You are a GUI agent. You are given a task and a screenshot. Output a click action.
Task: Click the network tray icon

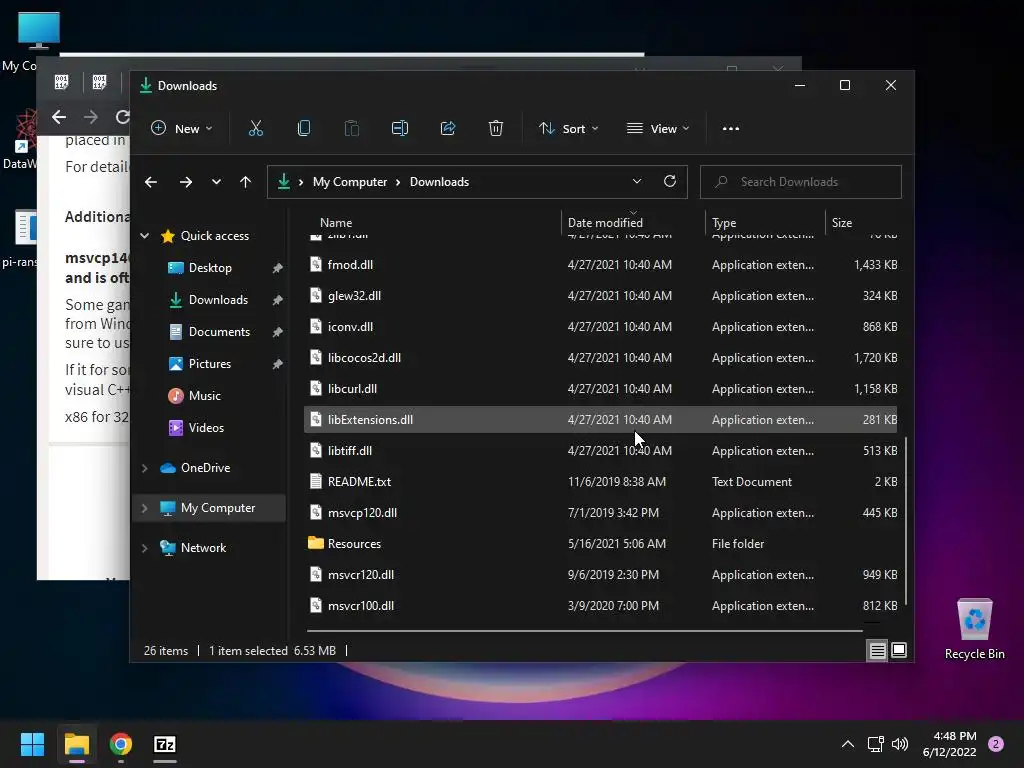click(x=875, y=744)
